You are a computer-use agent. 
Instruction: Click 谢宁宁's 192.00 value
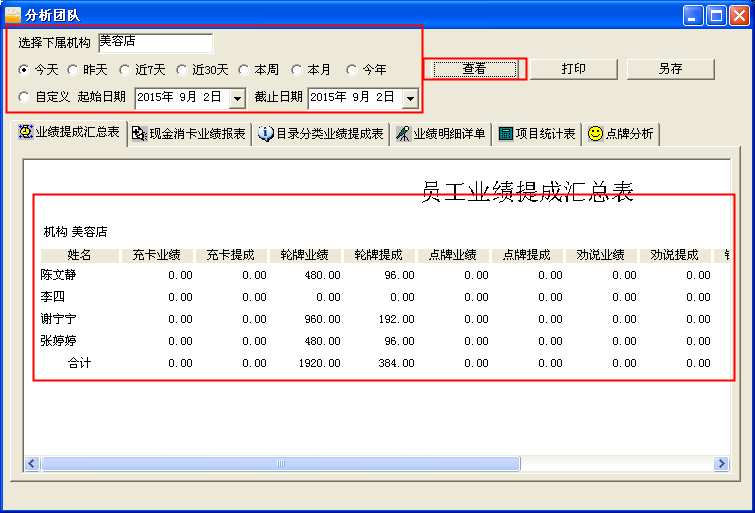[396, 319]
